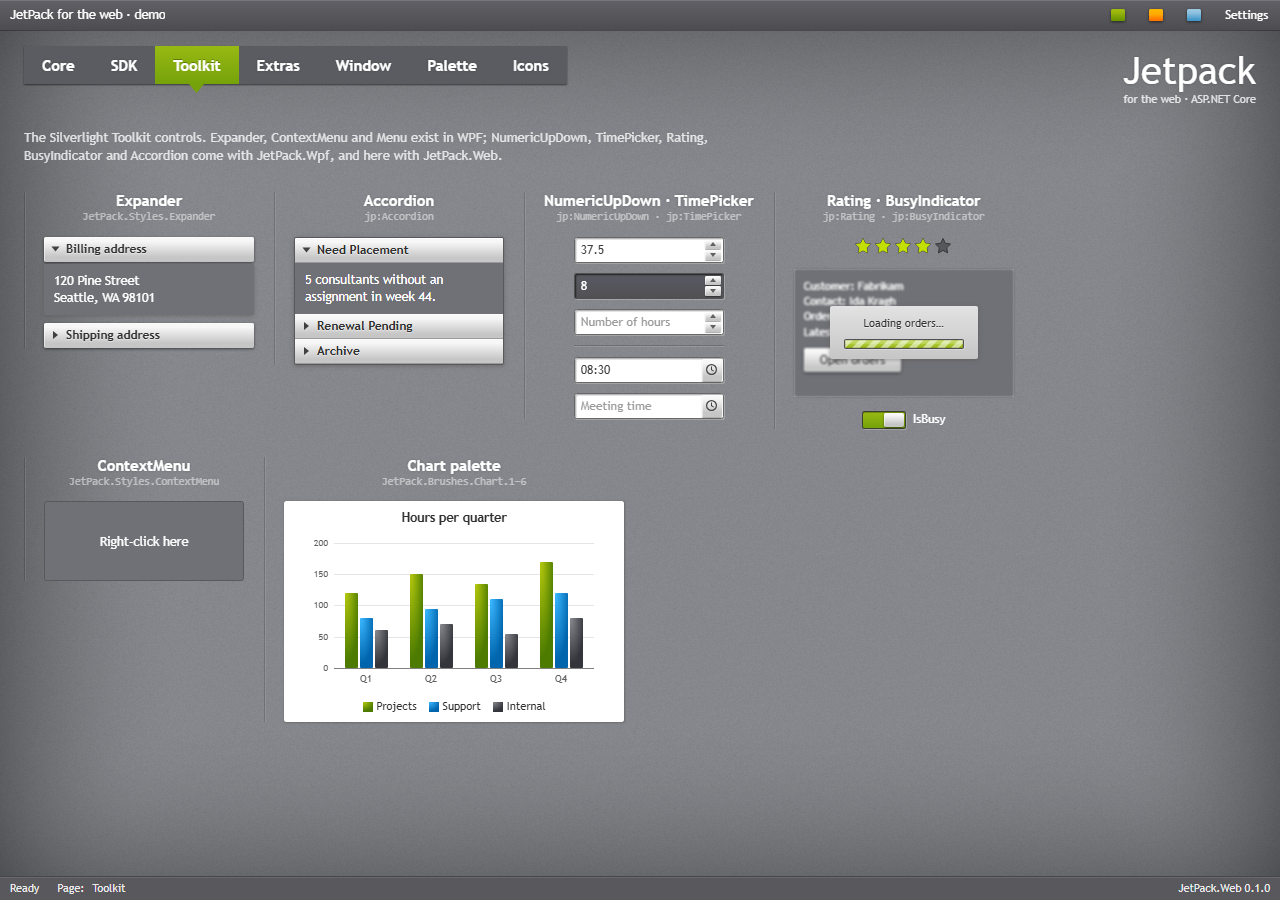The image size is (1280, 900).
Task: Click the Projects legend entry in chart
Action: pos(390,706)
